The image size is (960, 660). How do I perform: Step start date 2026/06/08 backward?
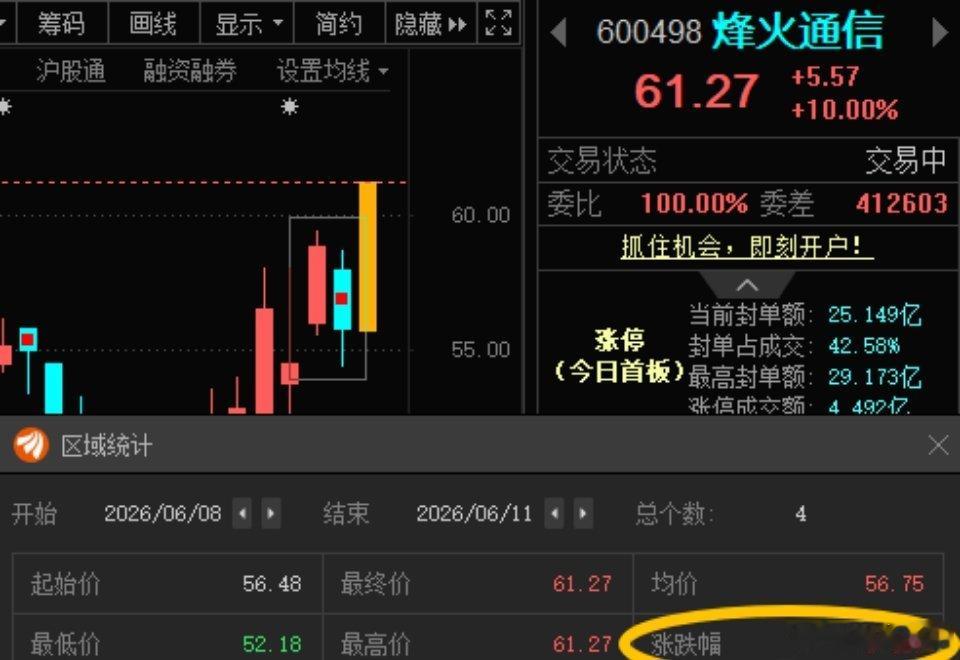tap(242, 513)
